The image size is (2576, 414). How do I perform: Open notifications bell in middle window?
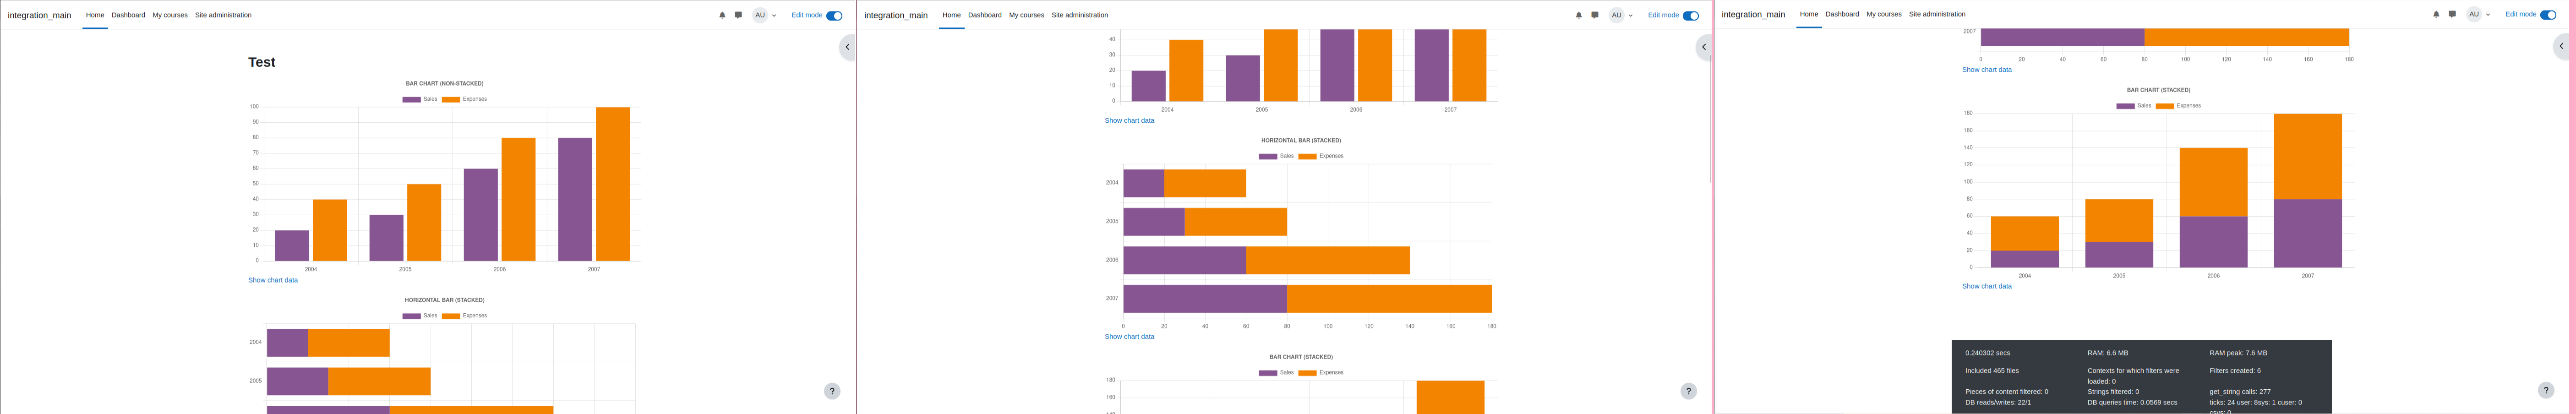click(1579, 15)
